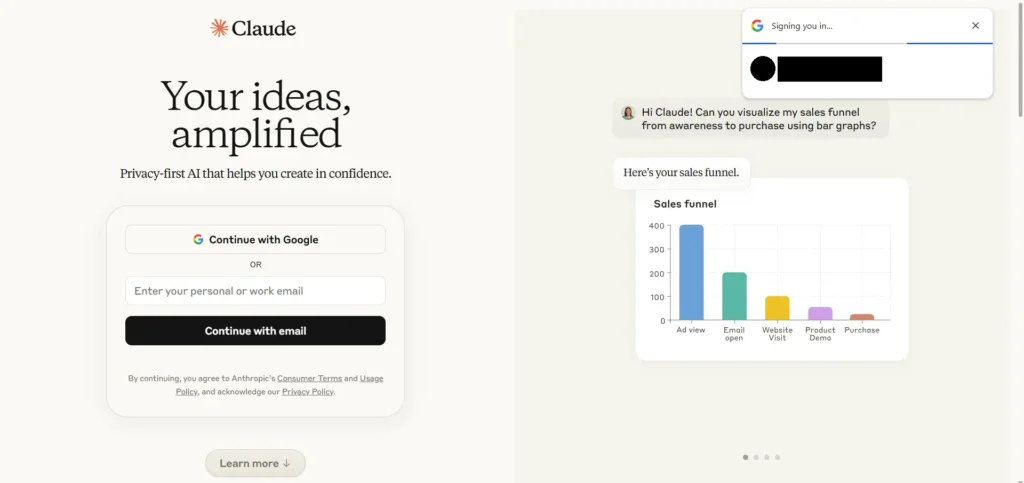Click the Claude starburst logo icon
Screen dimensions: 1024x483
click(x=219, y=28)
